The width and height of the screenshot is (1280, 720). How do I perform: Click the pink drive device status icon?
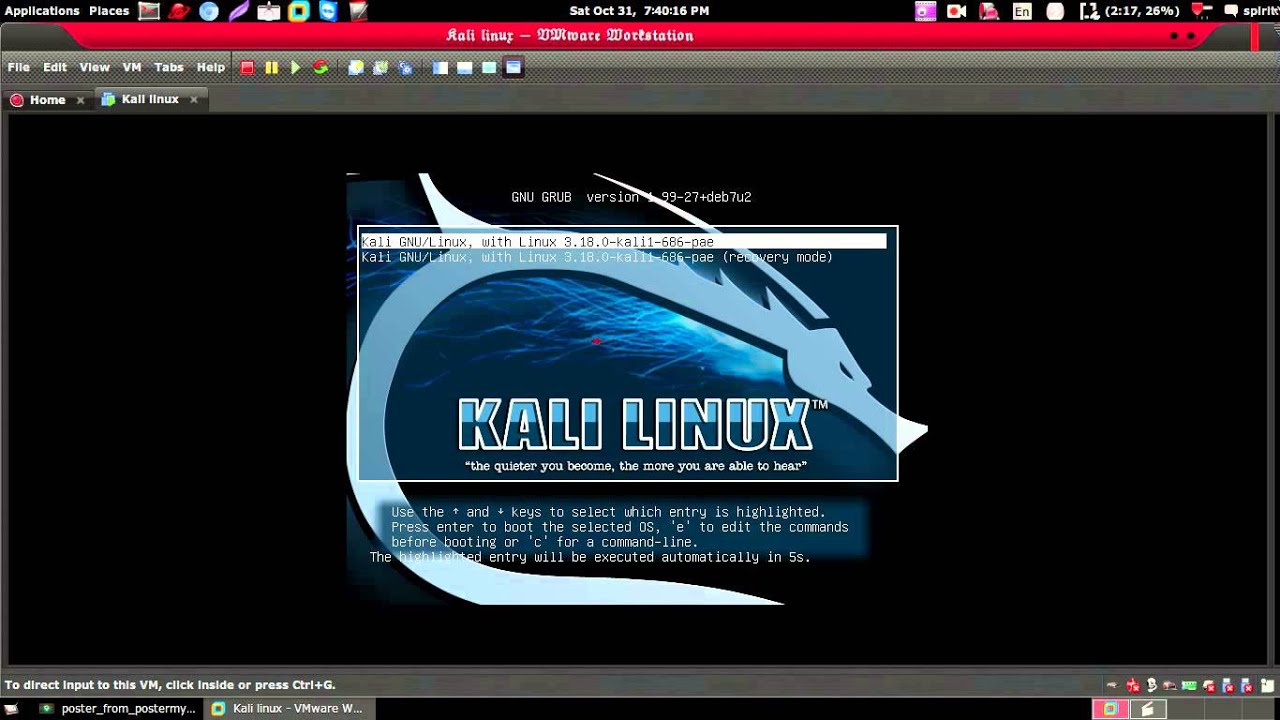pos(1170,686)
